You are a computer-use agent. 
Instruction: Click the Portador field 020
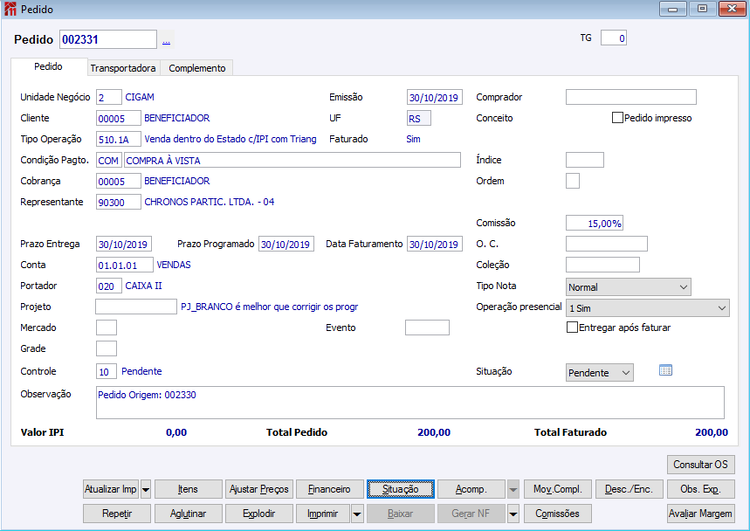click(109, 286)
